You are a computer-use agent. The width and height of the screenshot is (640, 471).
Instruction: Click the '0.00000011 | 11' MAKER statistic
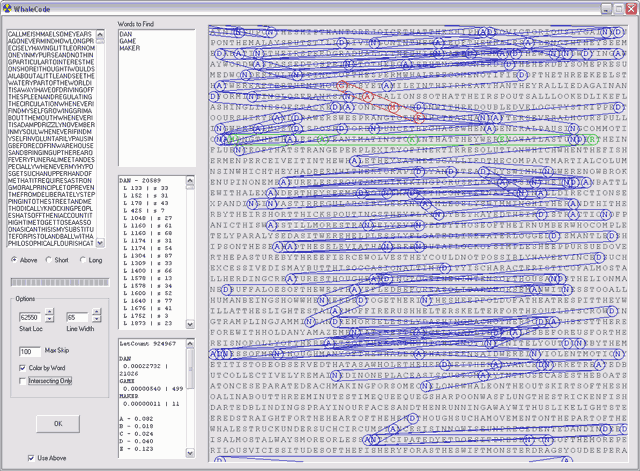point(151,404)
